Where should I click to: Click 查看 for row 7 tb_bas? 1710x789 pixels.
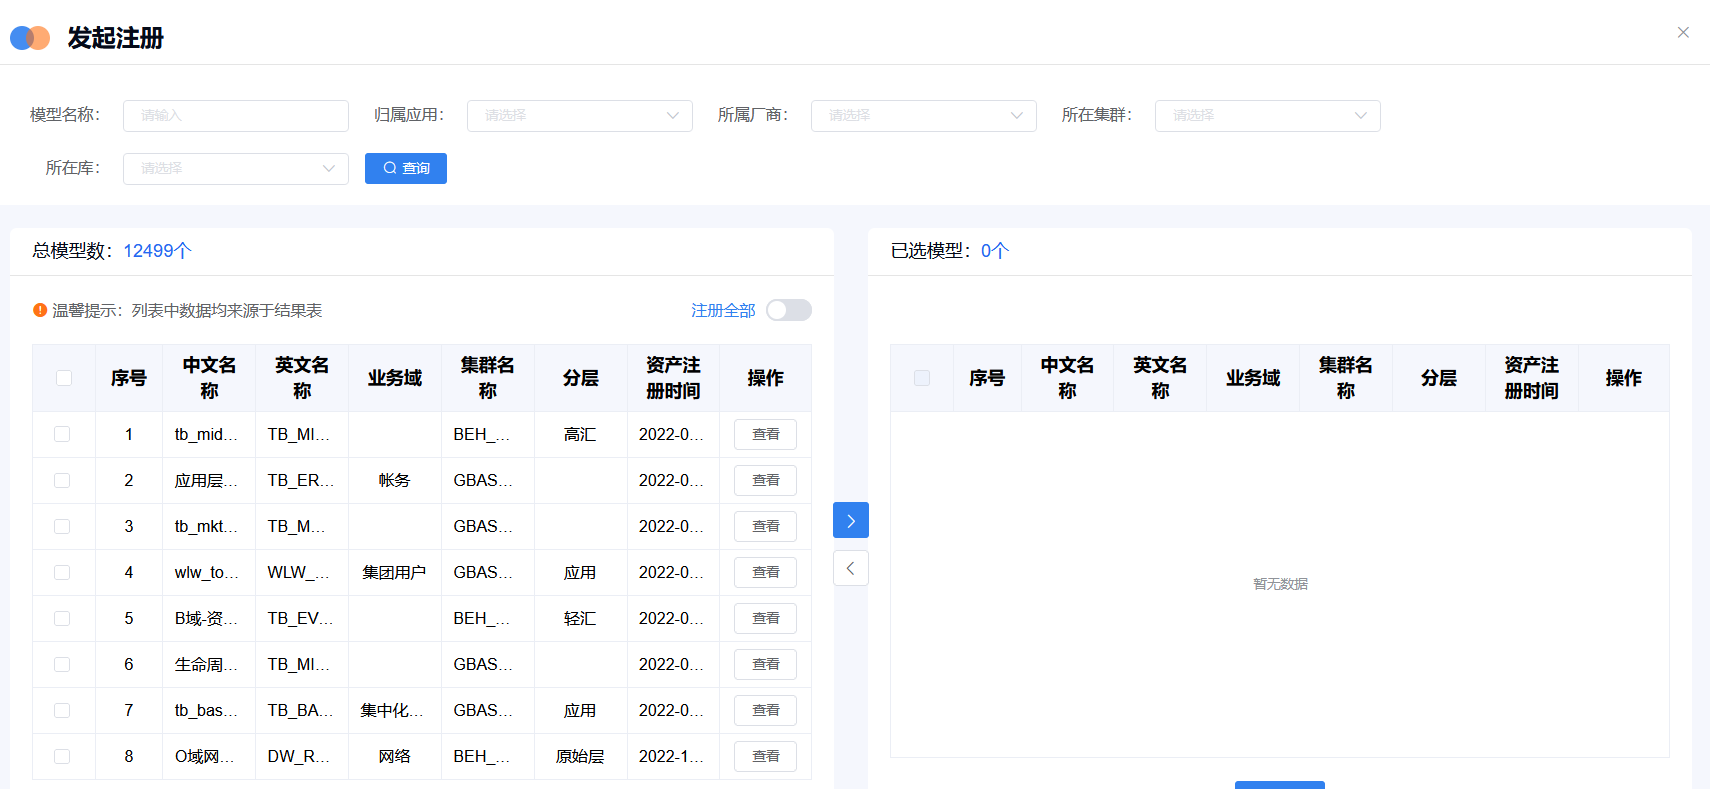click(765, 710)
